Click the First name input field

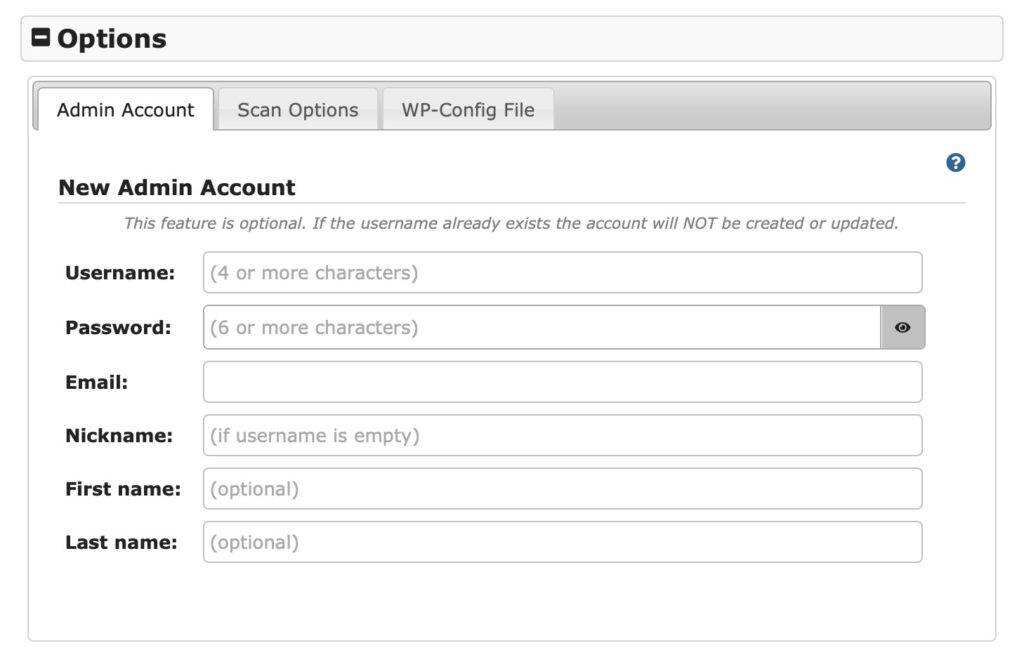point(562,489)
